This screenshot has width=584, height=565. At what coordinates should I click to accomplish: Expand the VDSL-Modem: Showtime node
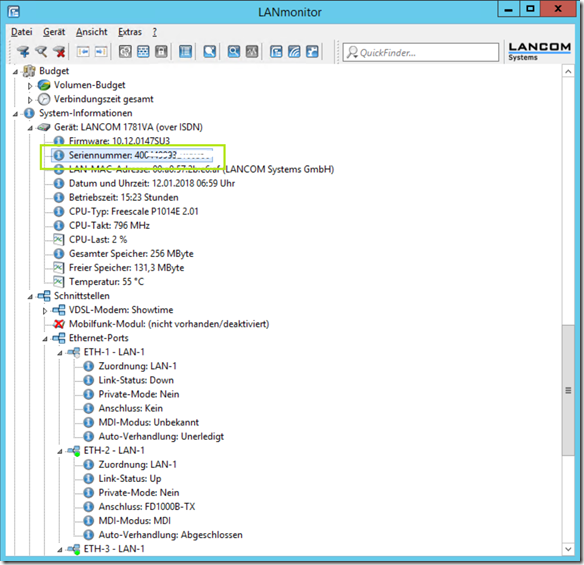45,311
